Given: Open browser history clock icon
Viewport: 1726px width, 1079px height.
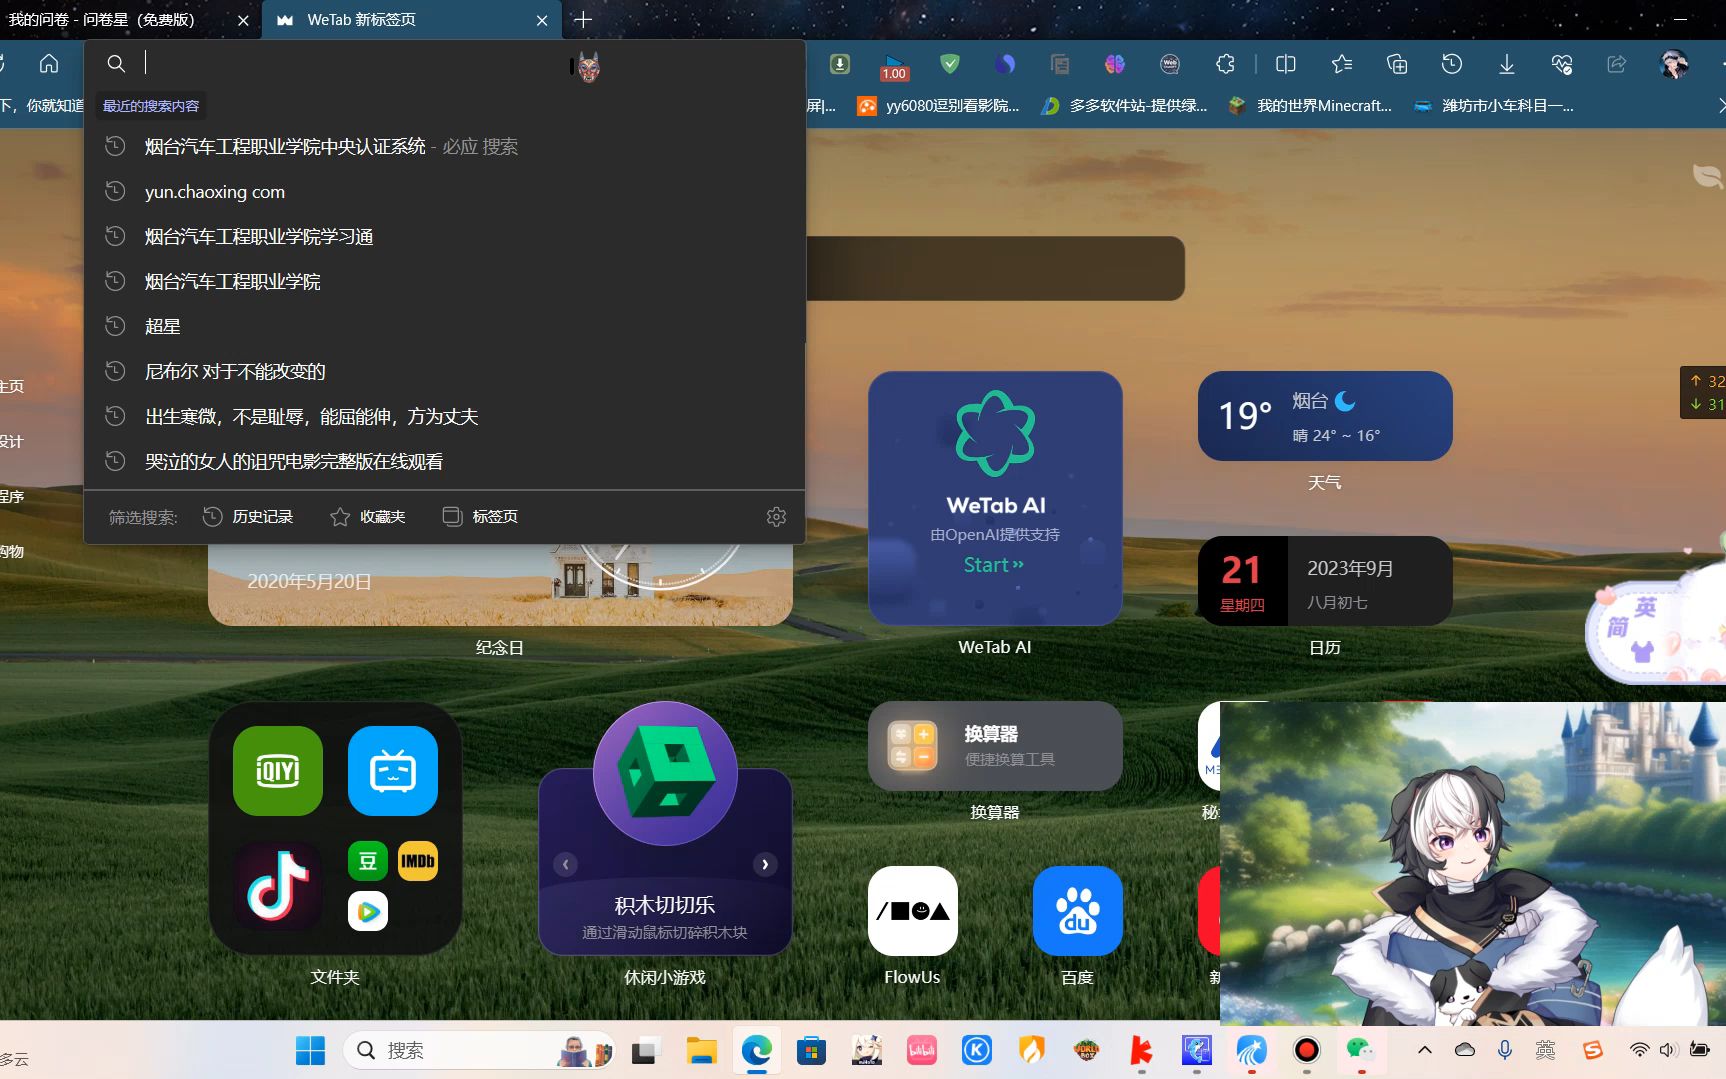Looking at the screenshot, I should pyautogui.click(x=1452, y=64).
